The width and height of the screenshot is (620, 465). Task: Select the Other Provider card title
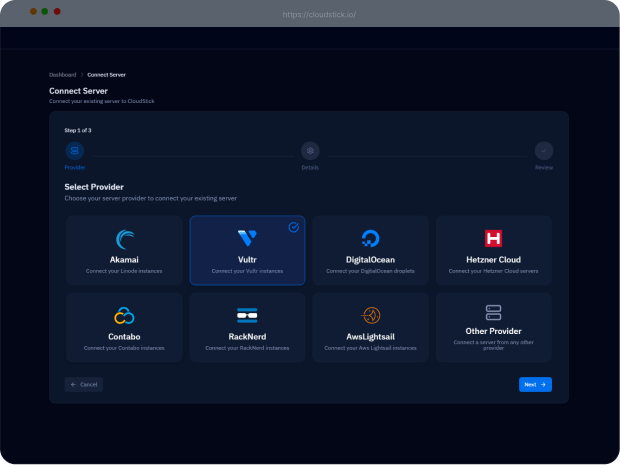pyautogui.click(x=493, y=331)
